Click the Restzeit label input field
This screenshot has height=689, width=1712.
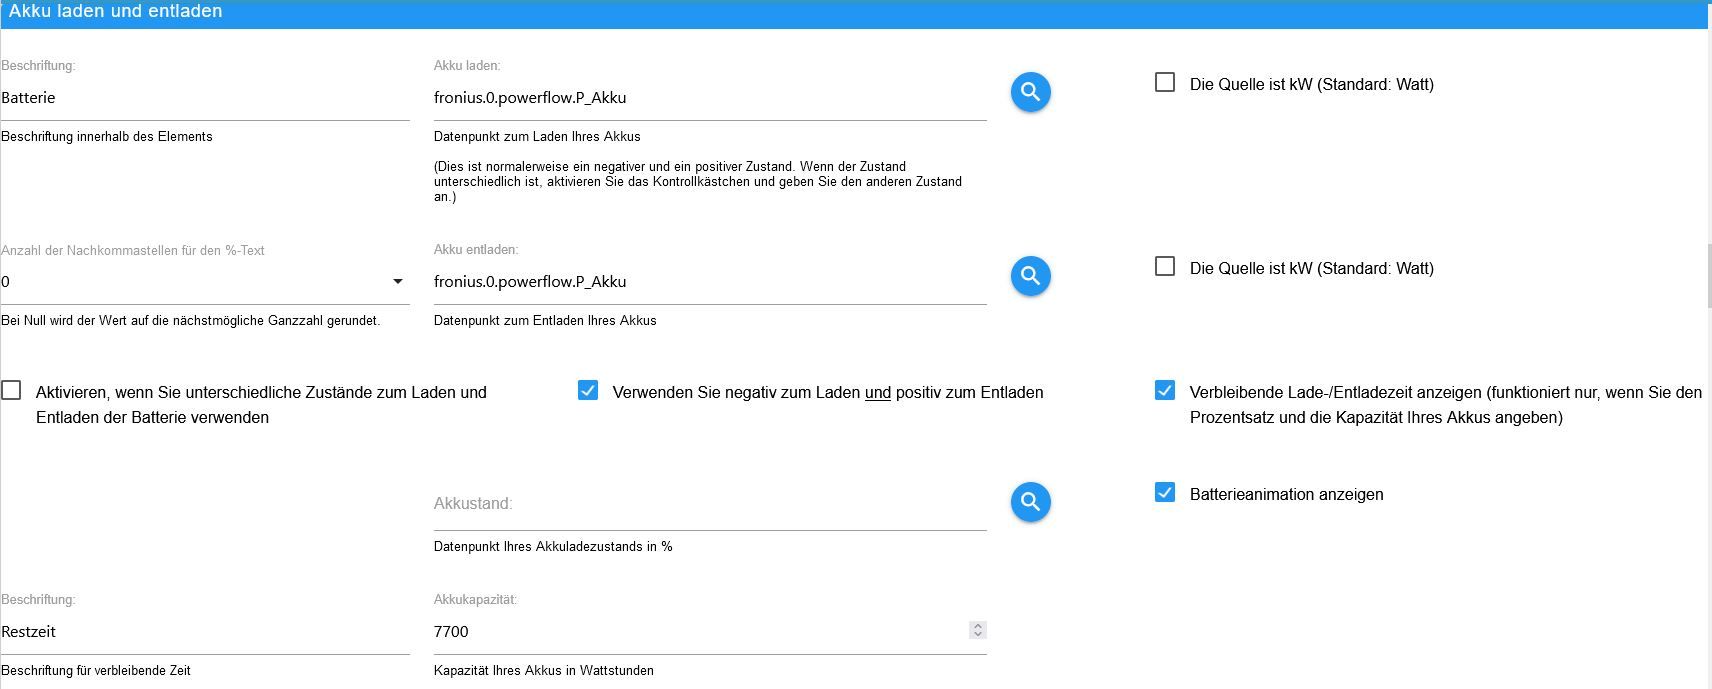(x=205, y=632)
